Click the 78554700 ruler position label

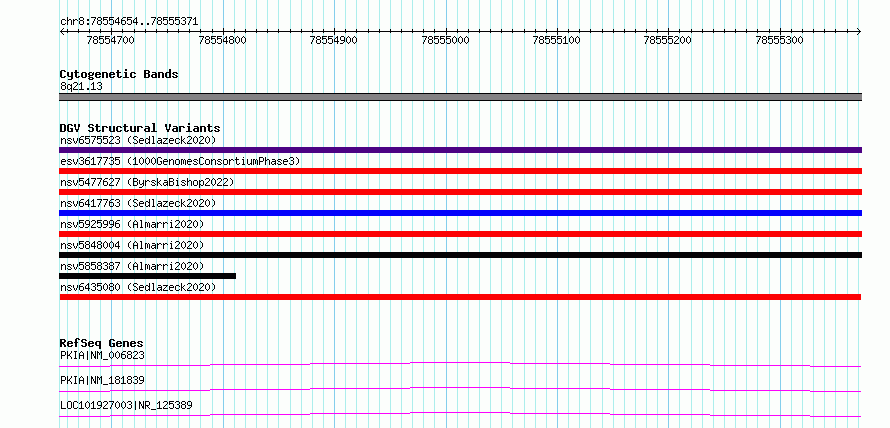[x=110, y=40]
